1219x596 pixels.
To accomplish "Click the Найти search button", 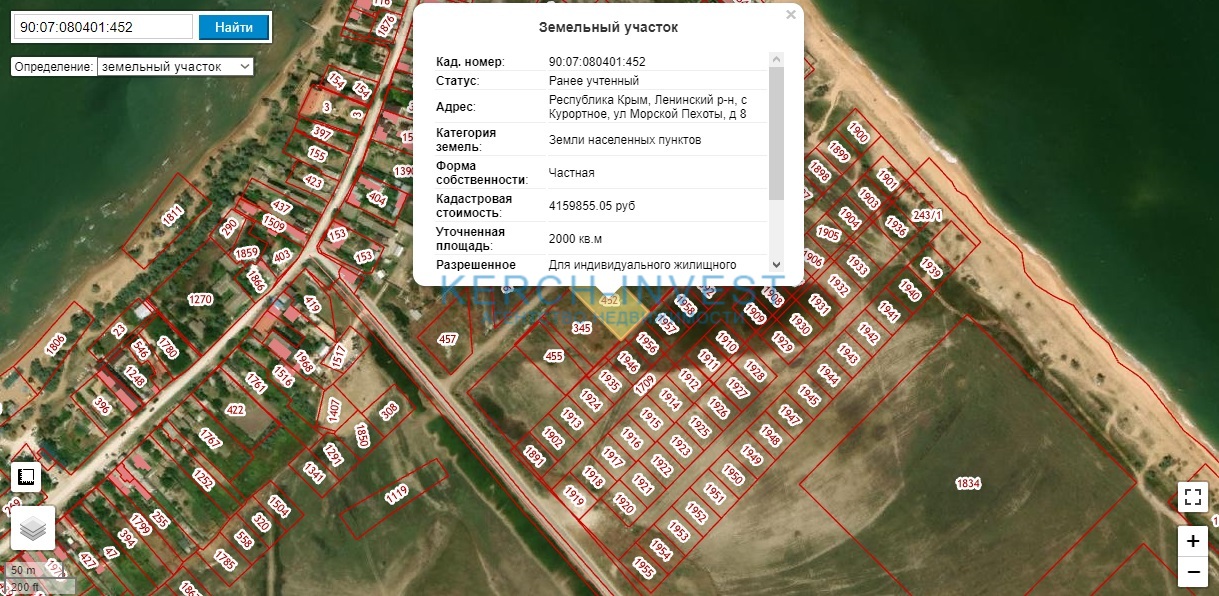I will (234, 27).
